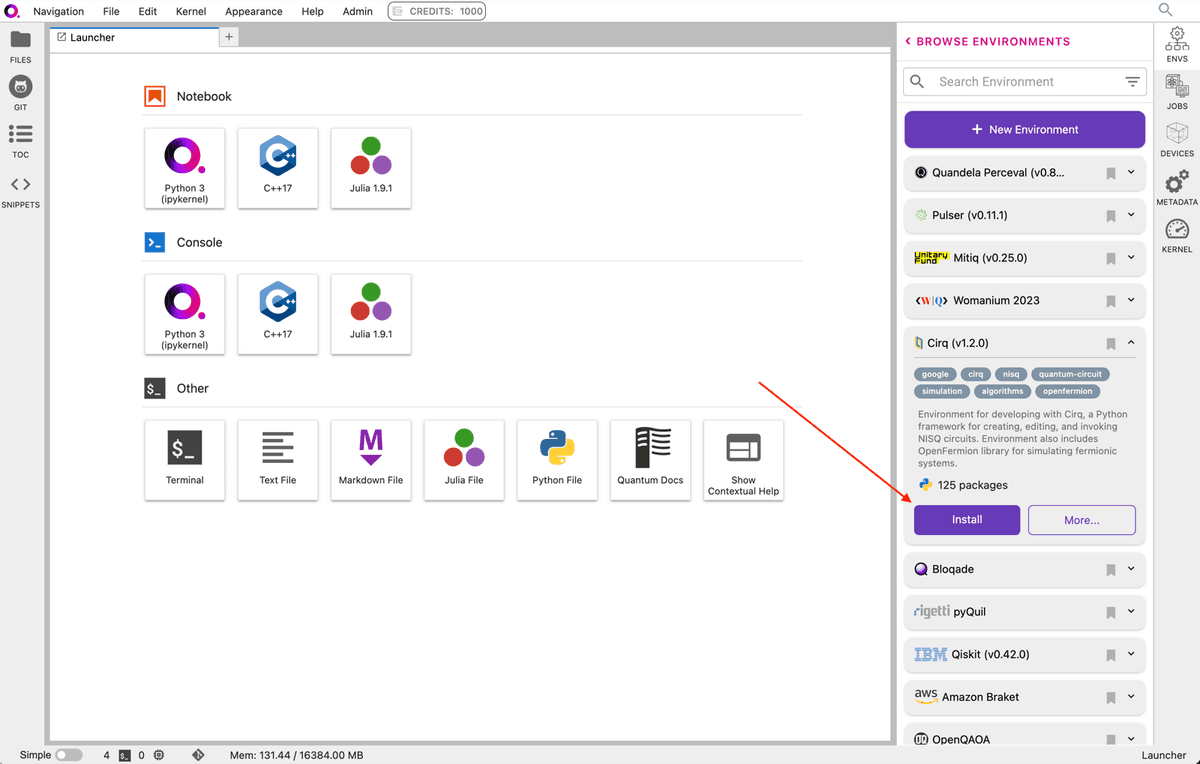Show Contextual Help
Image resolution: width=1200 pixels, height=764 pixels.
pos(743,460)
